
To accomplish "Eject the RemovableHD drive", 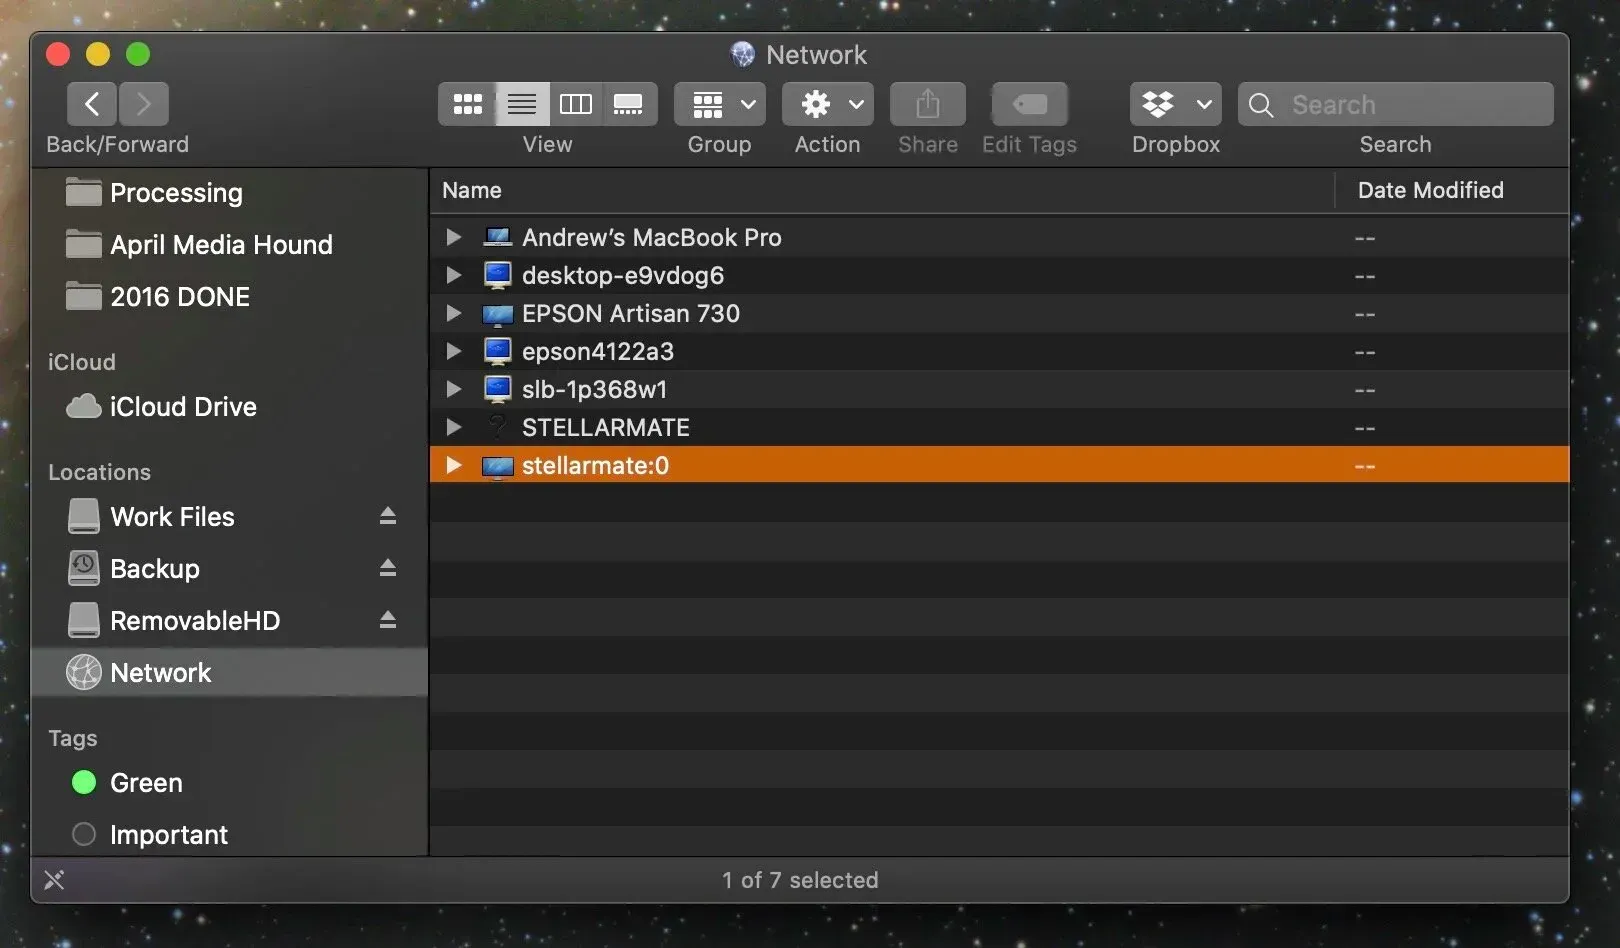I will point(388,620).
